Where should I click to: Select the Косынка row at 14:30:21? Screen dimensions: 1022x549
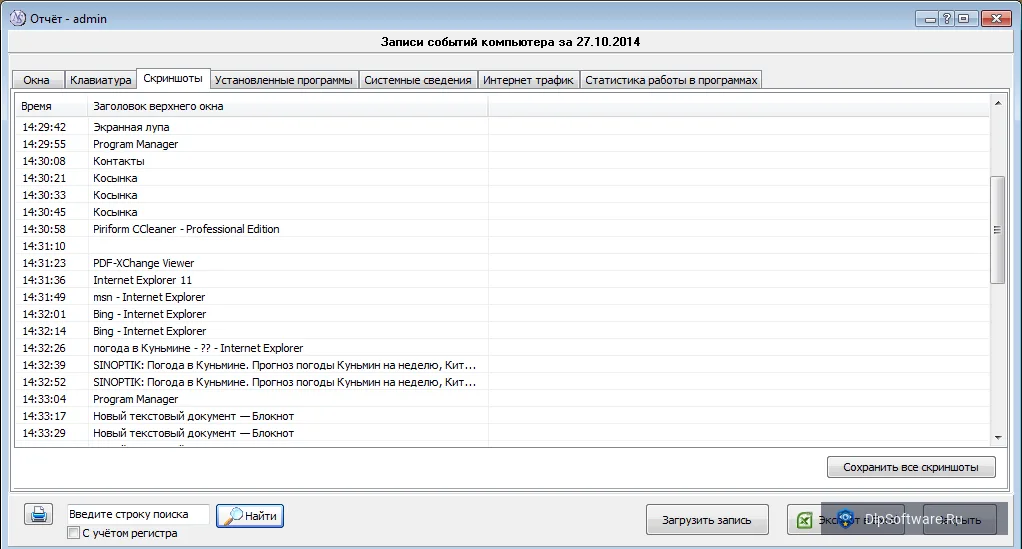(503, 177)
